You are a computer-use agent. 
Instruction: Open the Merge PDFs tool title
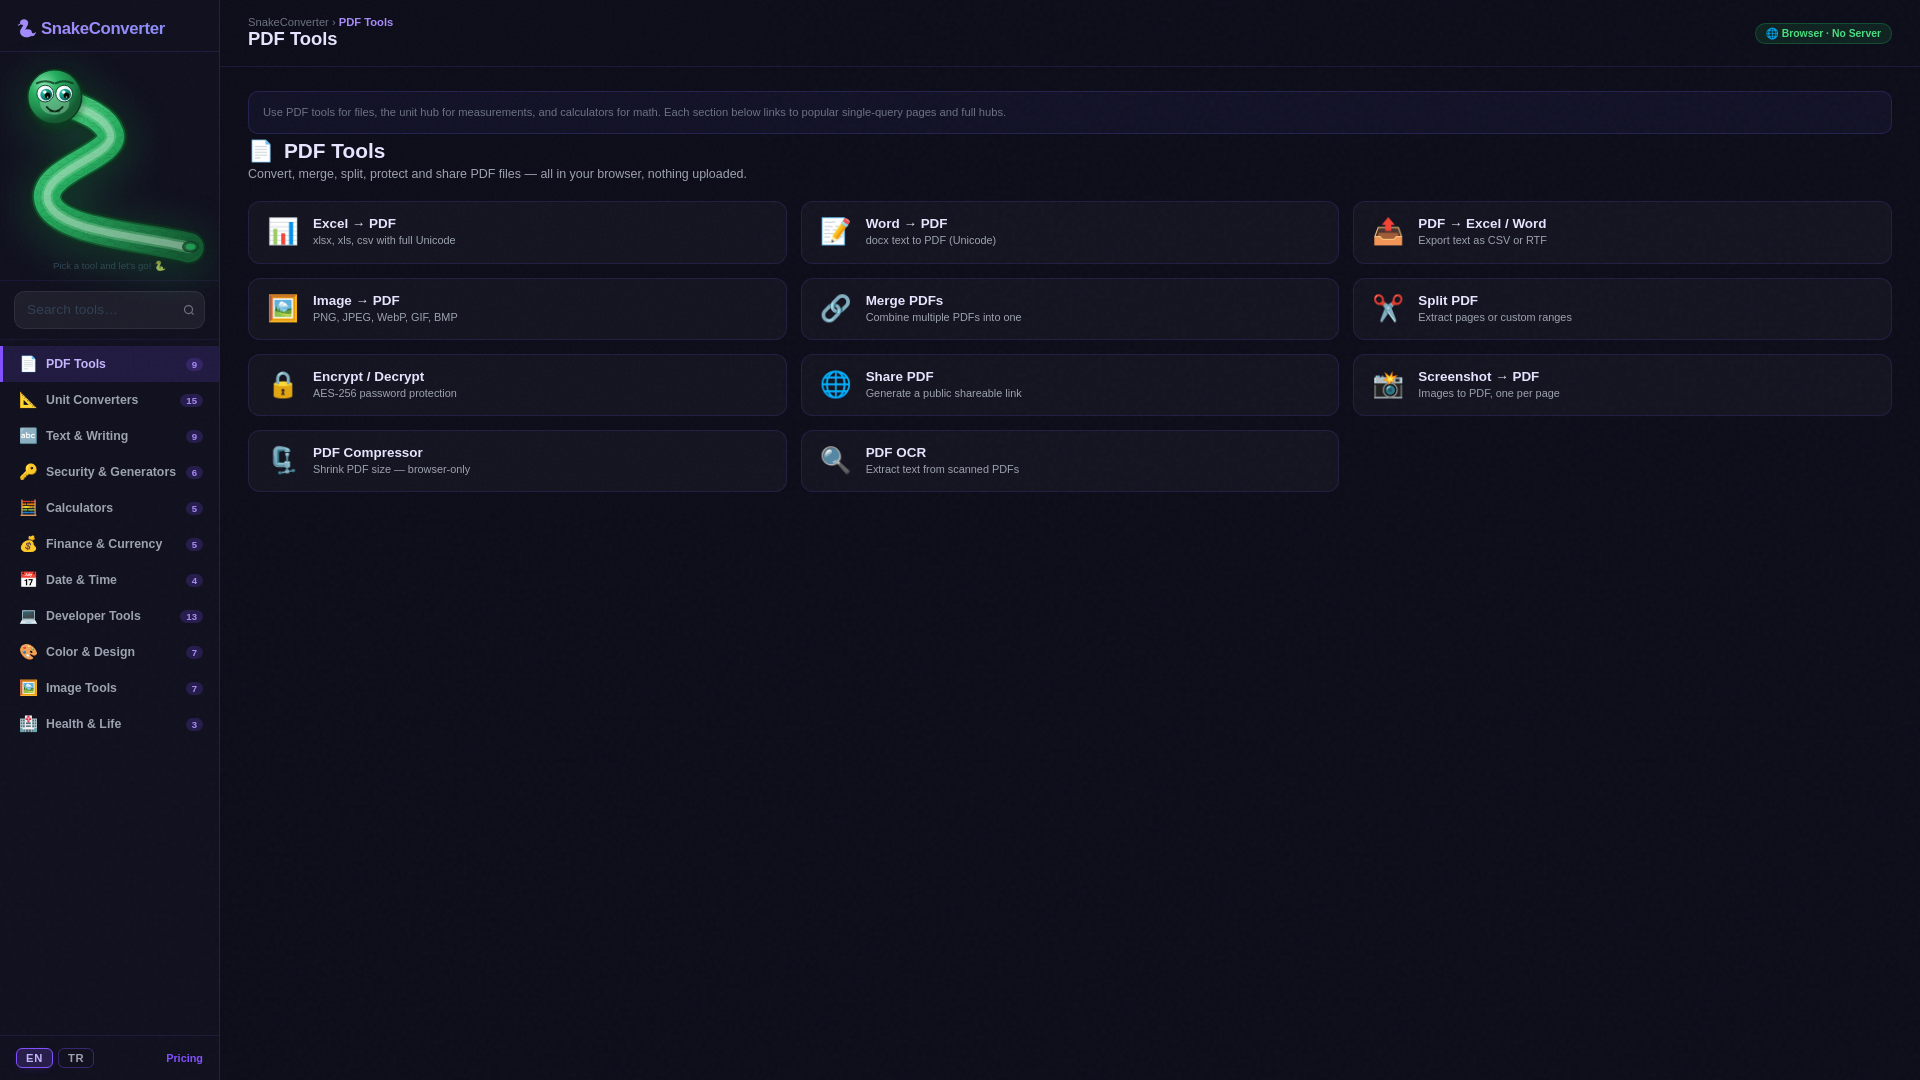pos(904,301)
